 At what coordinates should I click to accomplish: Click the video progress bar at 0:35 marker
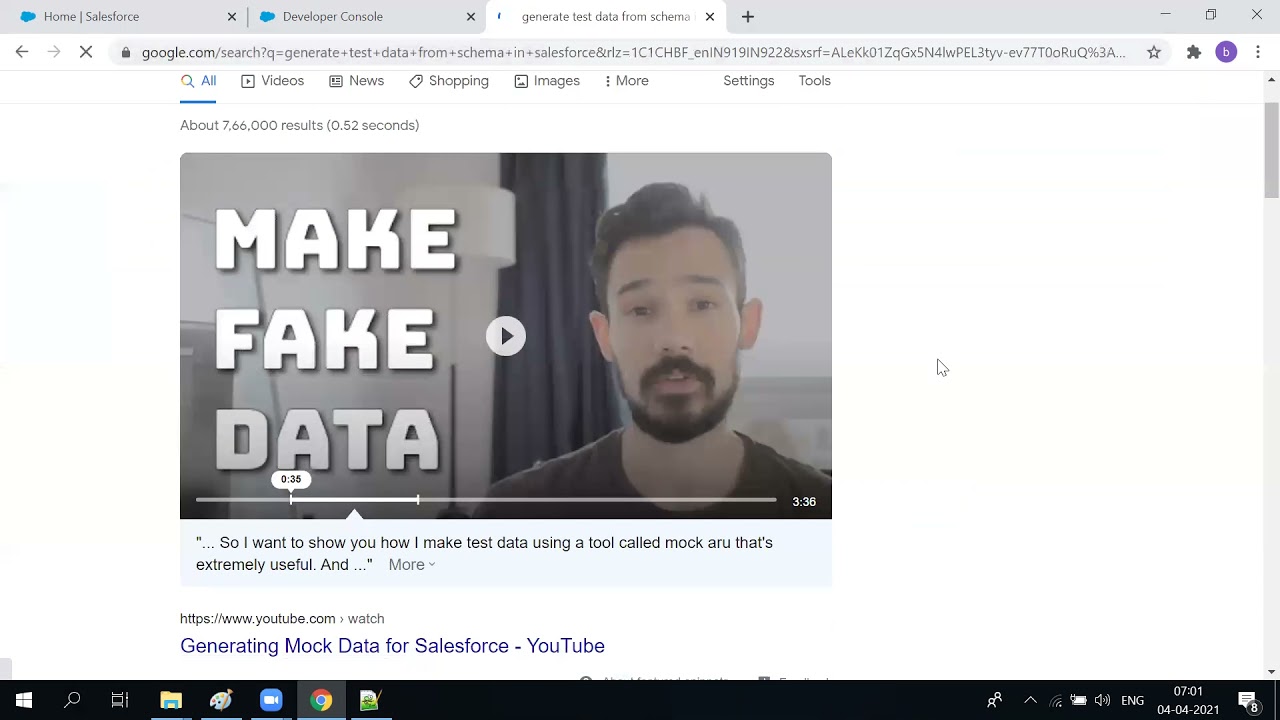291,499
